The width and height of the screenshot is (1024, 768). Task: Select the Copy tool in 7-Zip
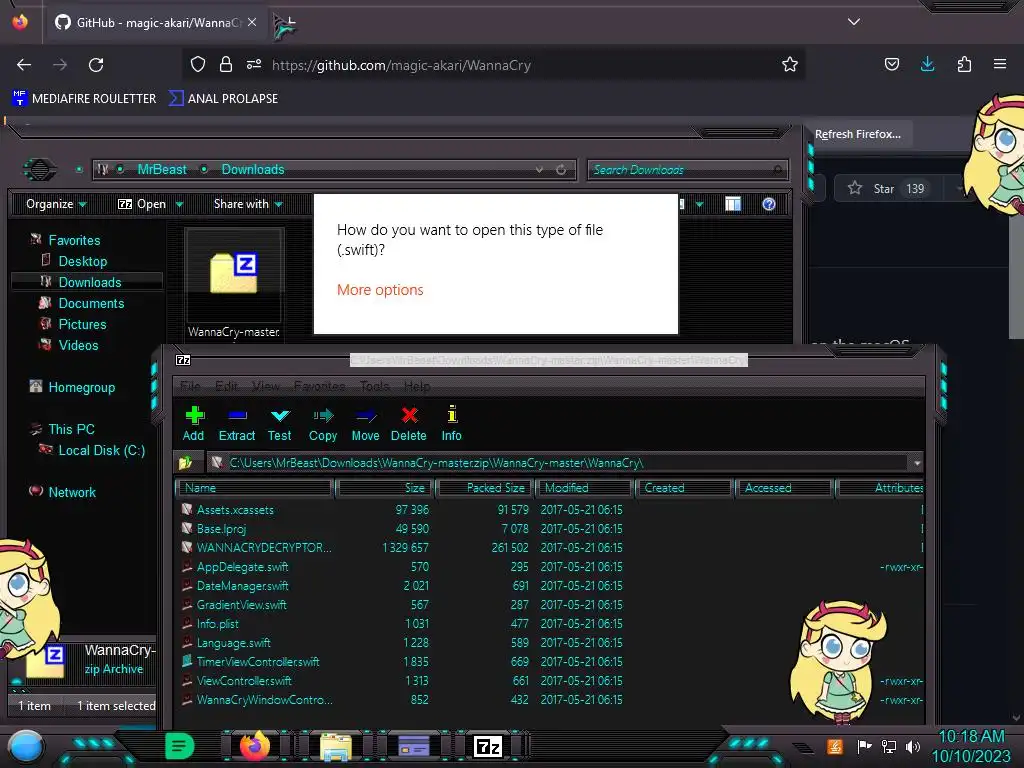tap(323, 424)
